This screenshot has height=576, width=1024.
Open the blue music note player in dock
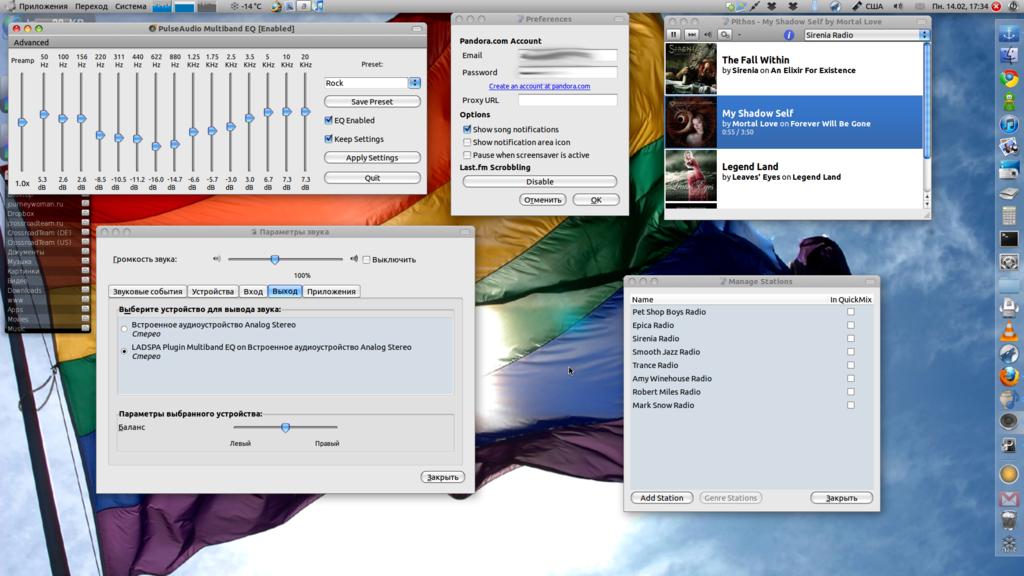click(x=1009, y=124)
